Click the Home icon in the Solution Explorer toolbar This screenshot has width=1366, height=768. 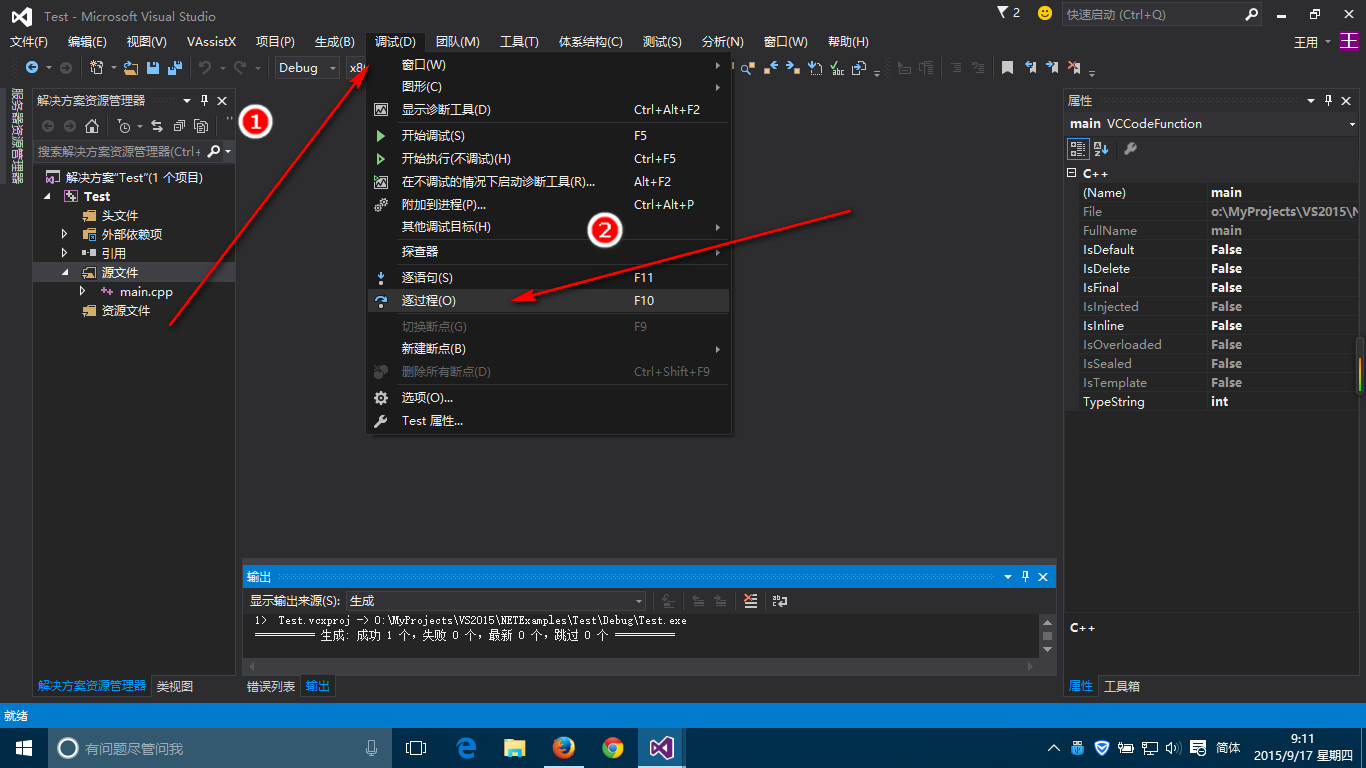[92, 126]
